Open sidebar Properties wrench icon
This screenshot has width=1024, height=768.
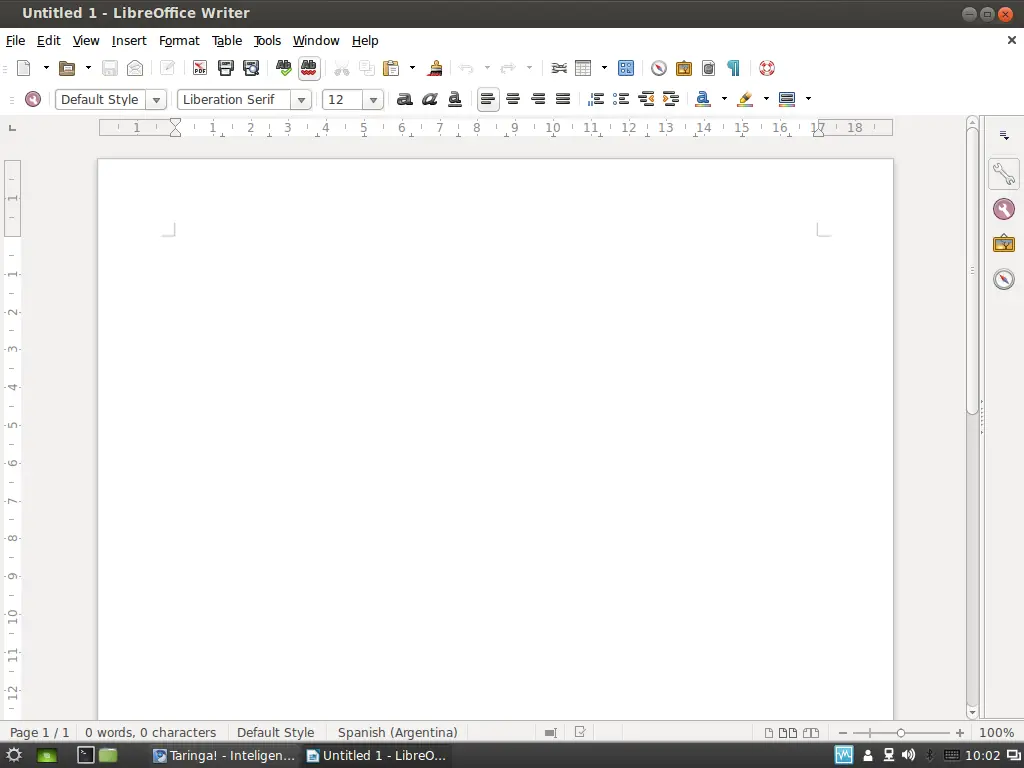click(1004, 174)
